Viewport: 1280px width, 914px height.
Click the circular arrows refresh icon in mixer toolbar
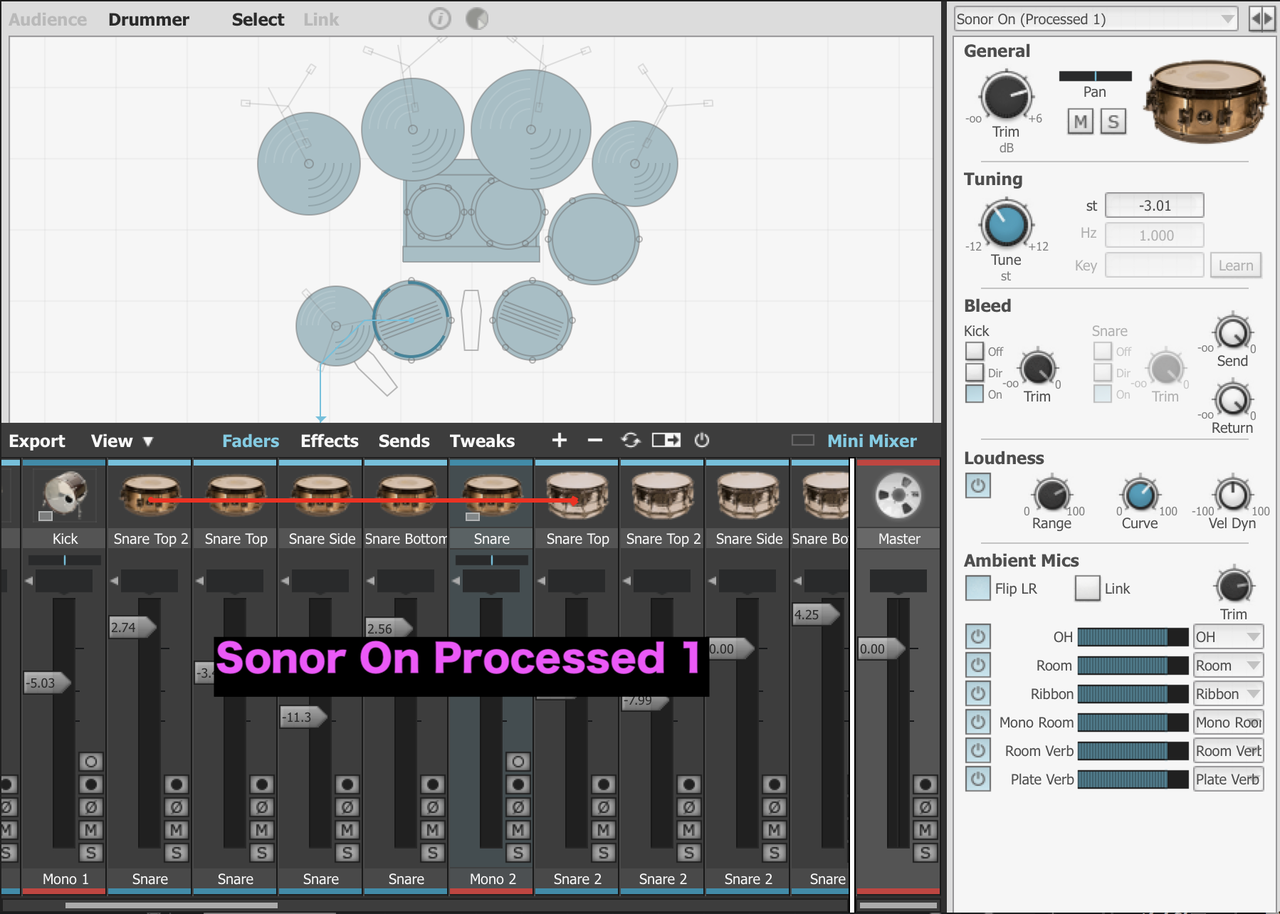[x=630, y=441]
